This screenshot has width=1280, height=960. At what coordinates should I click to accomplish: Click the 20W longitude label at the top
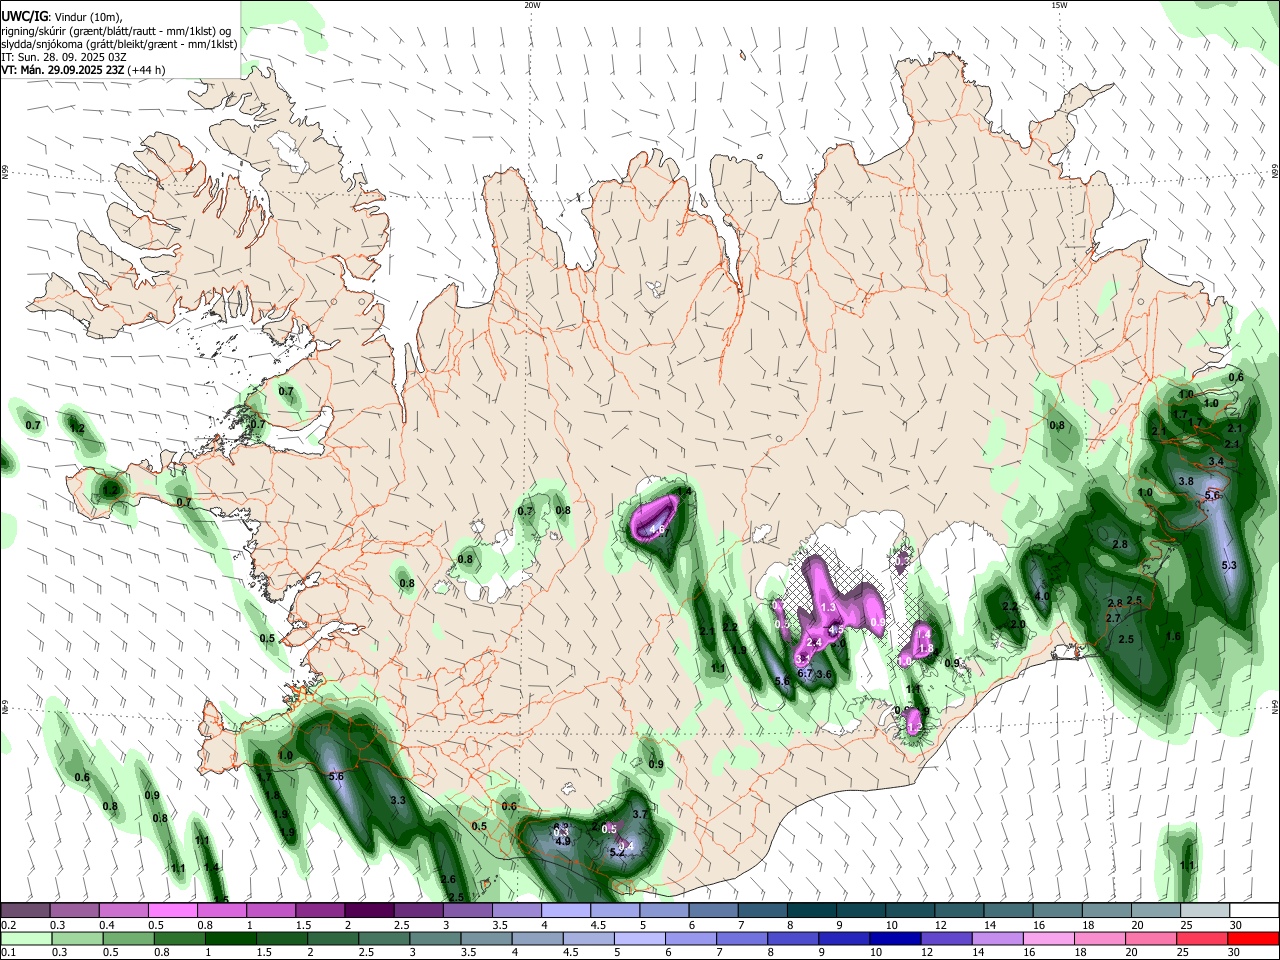tap(532, 5)
